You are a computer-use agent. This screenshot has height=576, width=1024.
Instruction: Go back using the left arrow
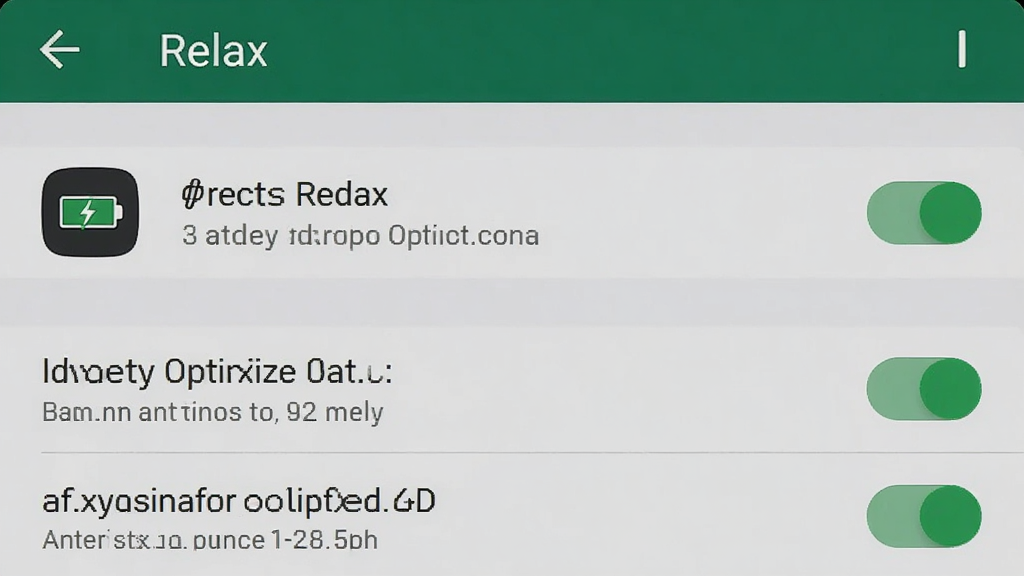coord(59,50)
